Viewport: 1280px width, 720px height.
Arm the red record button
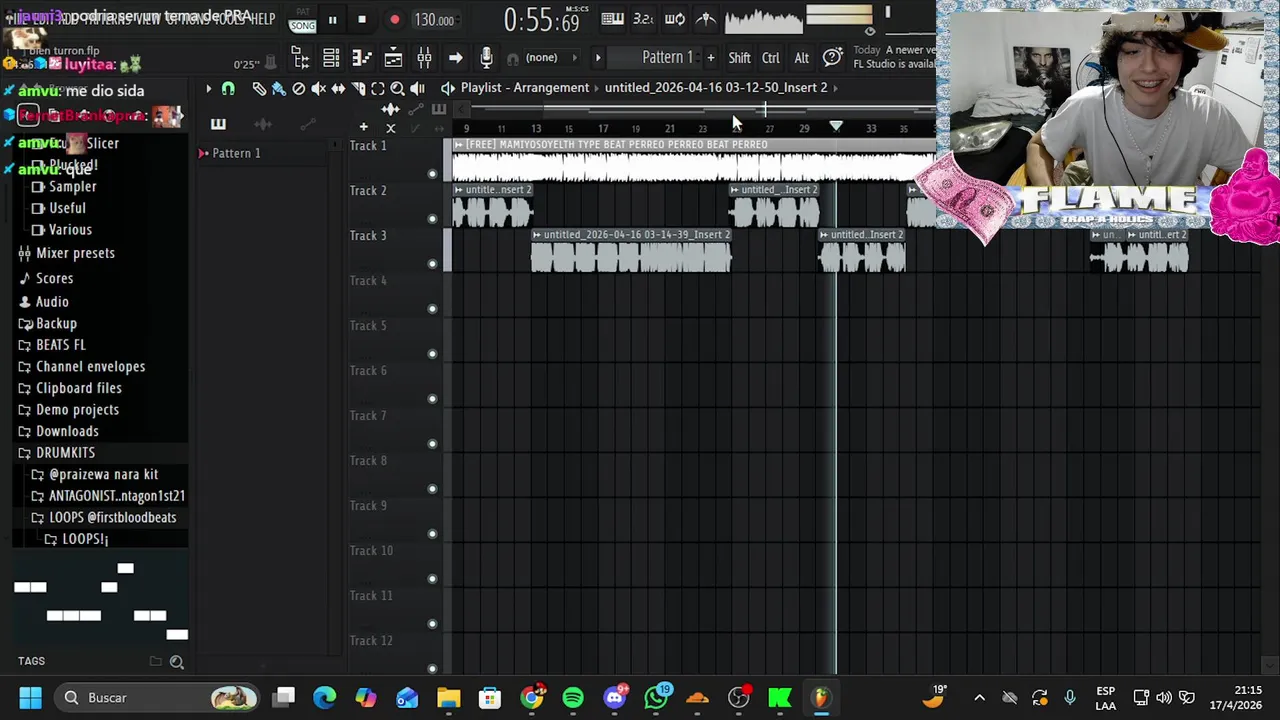click(394, 19)
